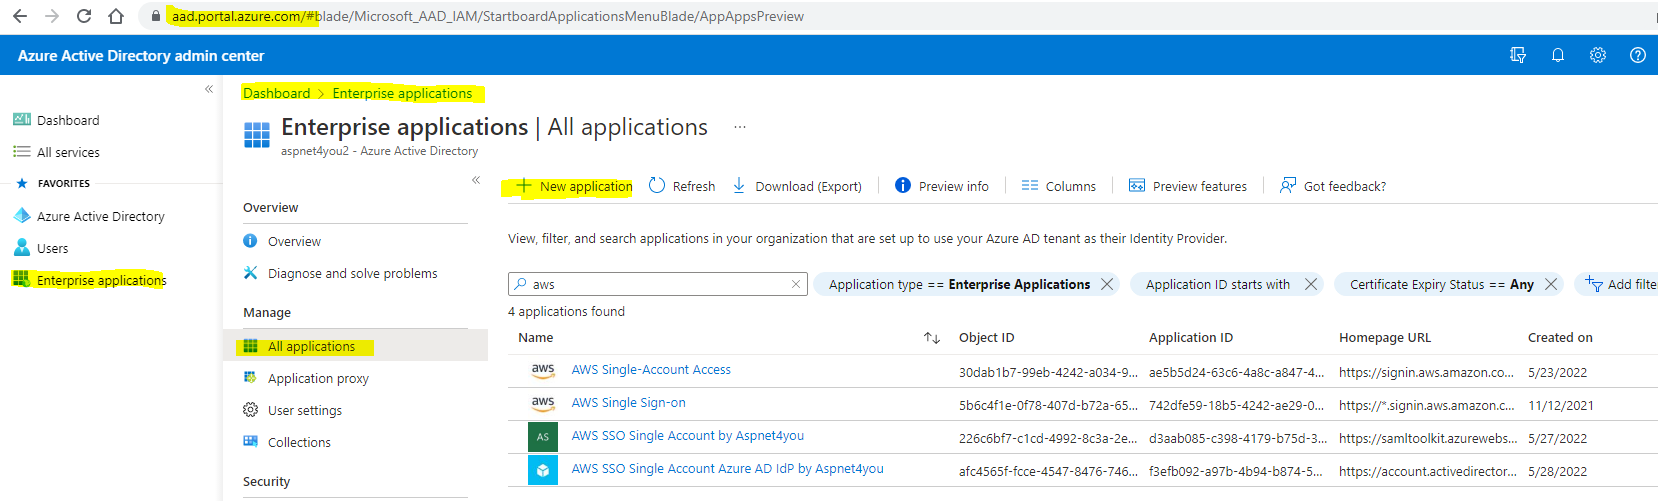
Task: Click green AS icon in app list
Action: click(543, 437)
